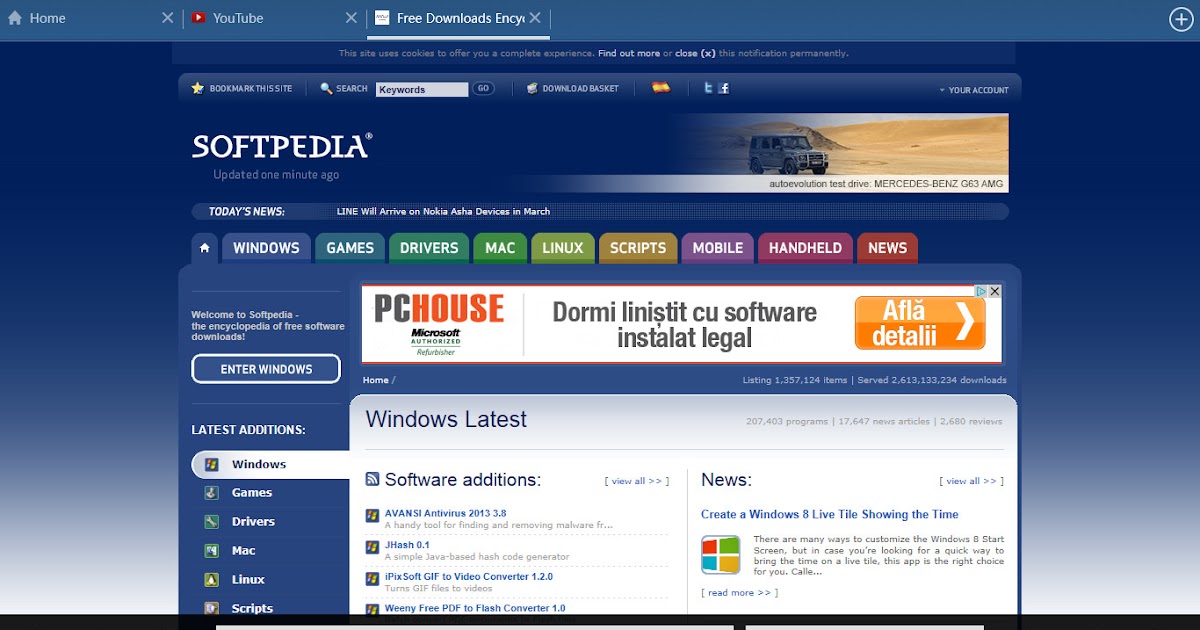Image resolution: width=1200 pixels, height=630 pixels.
Task: Click the read more link under news
Action: pyautogui.click(x=739, y=592)
